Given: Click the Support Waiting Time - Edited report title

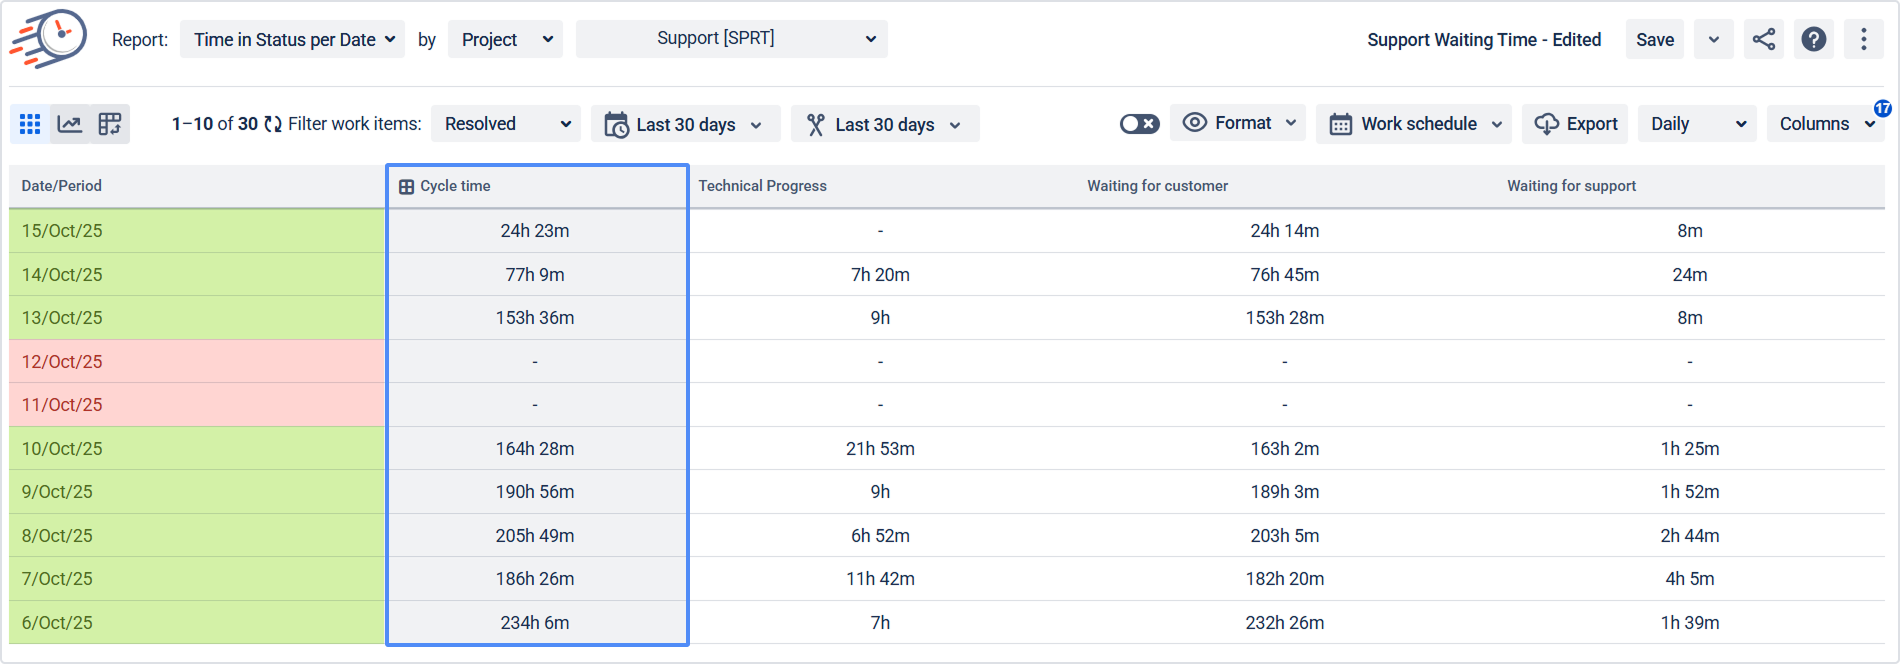Looking at the screenshot, I should (x=1484, y=40).
